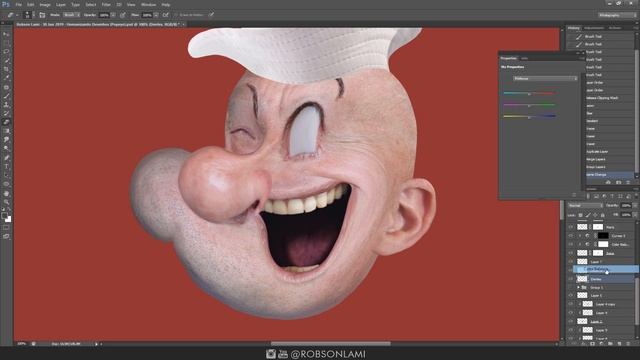Select the Brush tool in the toolbox
640x360 pixels.
click(x=6, y=96)
